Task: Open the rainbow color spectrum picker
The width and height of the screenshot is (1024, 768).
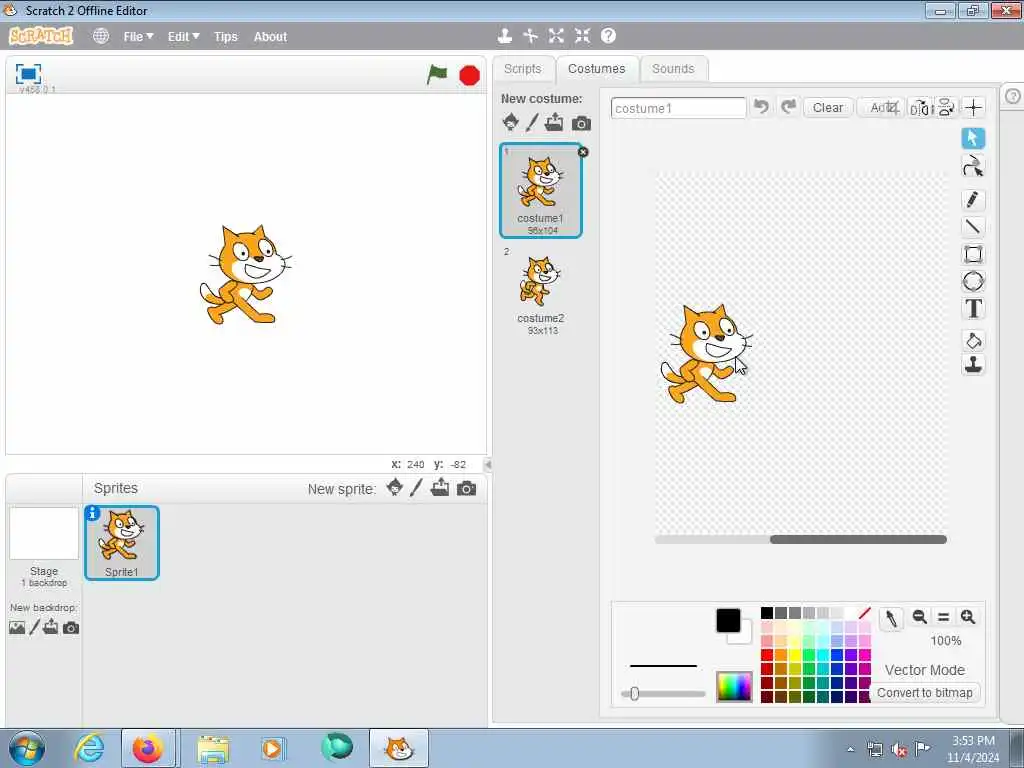Action: coord(734,686)
